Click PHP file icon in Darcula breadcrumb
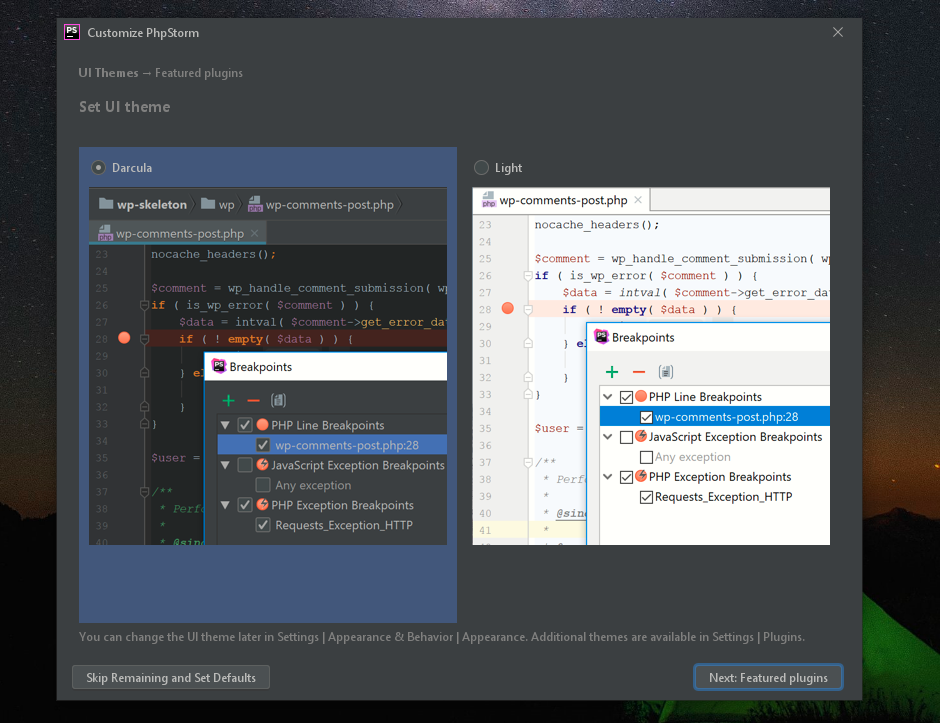Screen dimensions: 940x723 (x=255, y=204)
